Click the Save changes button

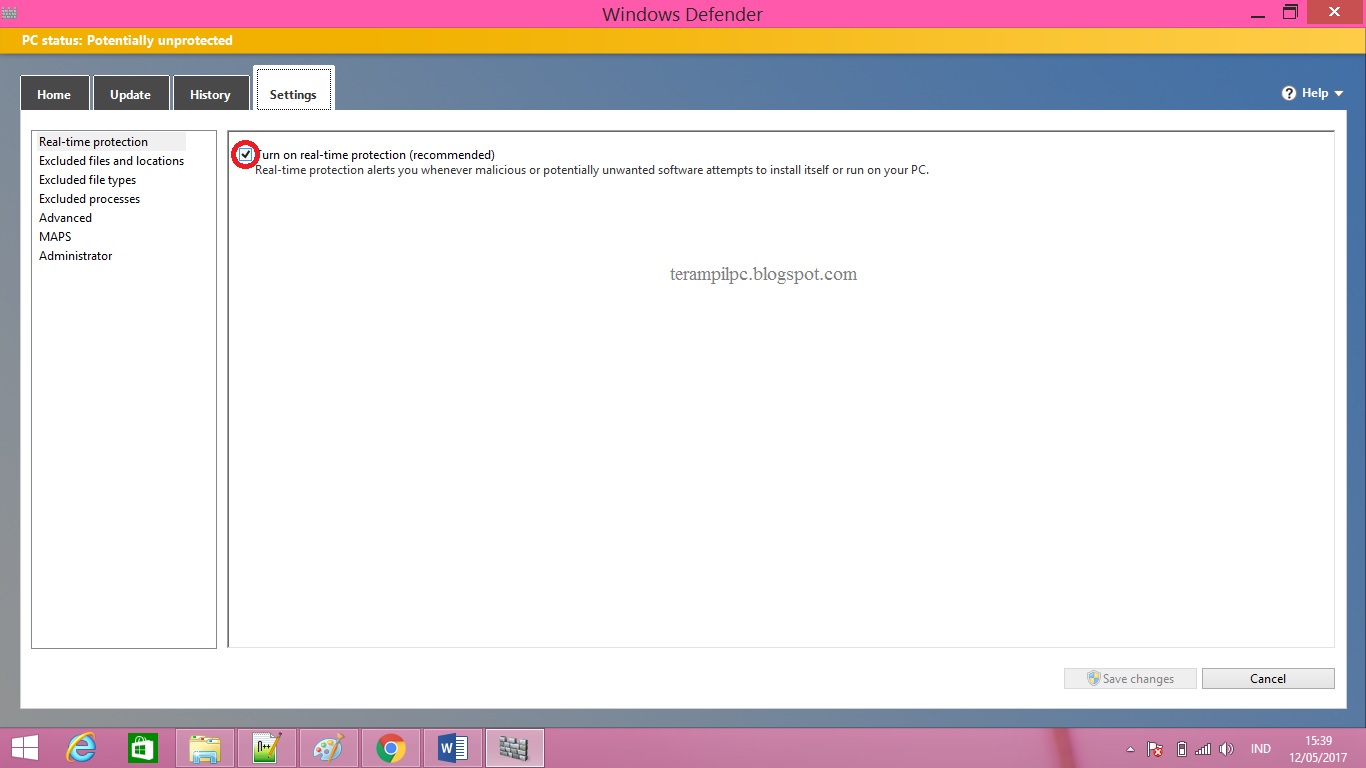coord(1130,679)
